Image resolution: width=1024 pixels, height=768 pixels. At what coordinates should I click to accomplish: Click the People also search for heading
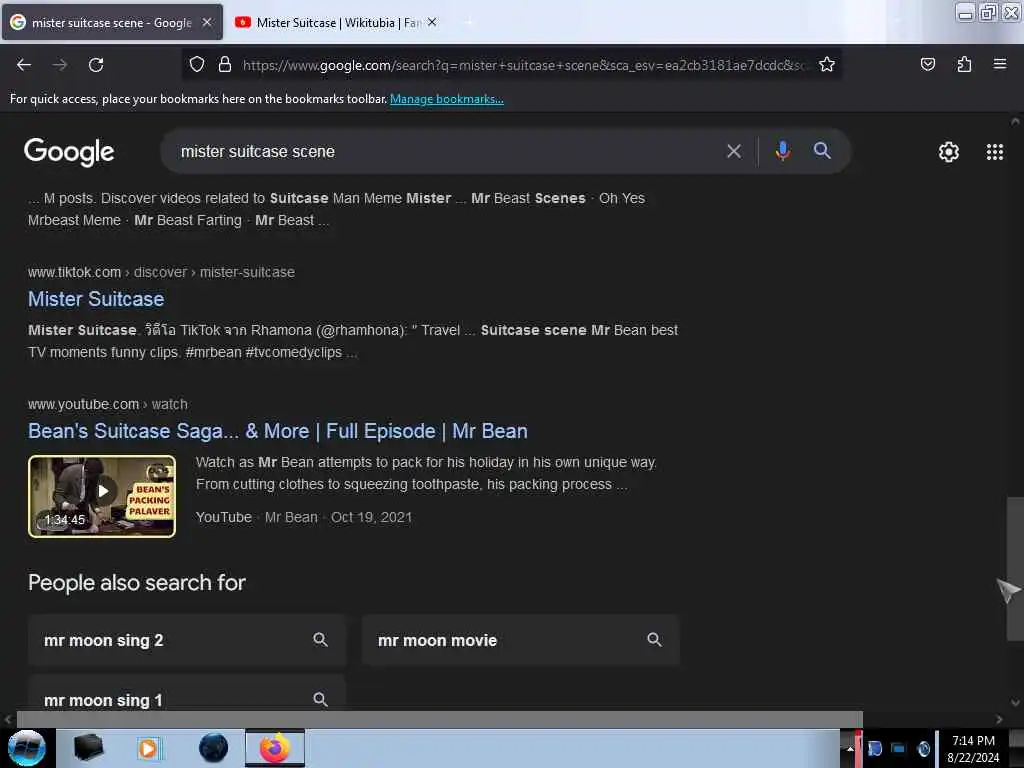click(x=136, y=583)
